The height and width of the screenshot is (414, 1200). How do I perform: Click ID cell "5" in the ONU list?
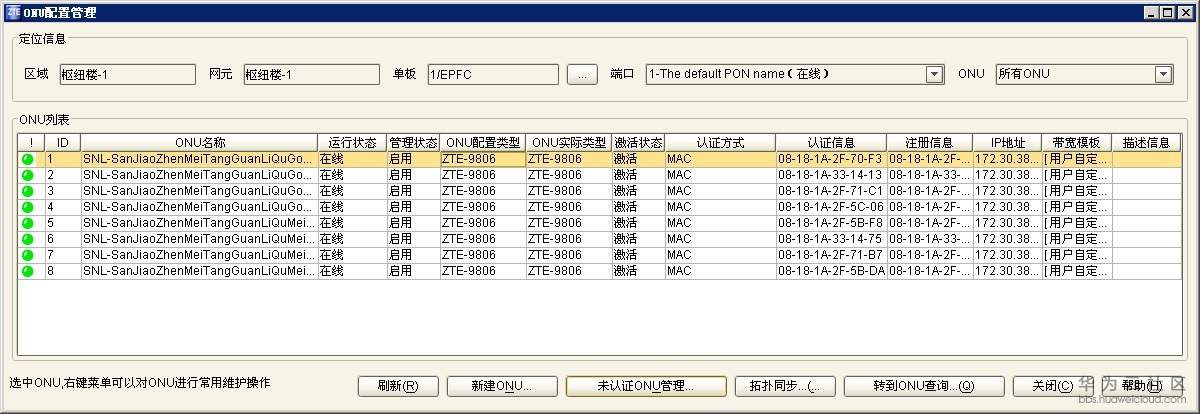(x=62, y=223)
